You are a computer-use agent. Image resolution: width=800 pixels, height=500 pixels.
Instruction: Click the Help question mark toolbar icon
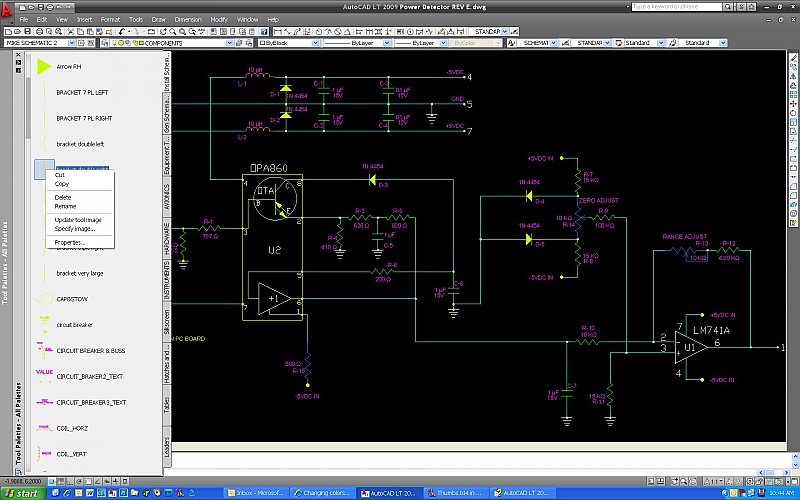tap(264, 31)
